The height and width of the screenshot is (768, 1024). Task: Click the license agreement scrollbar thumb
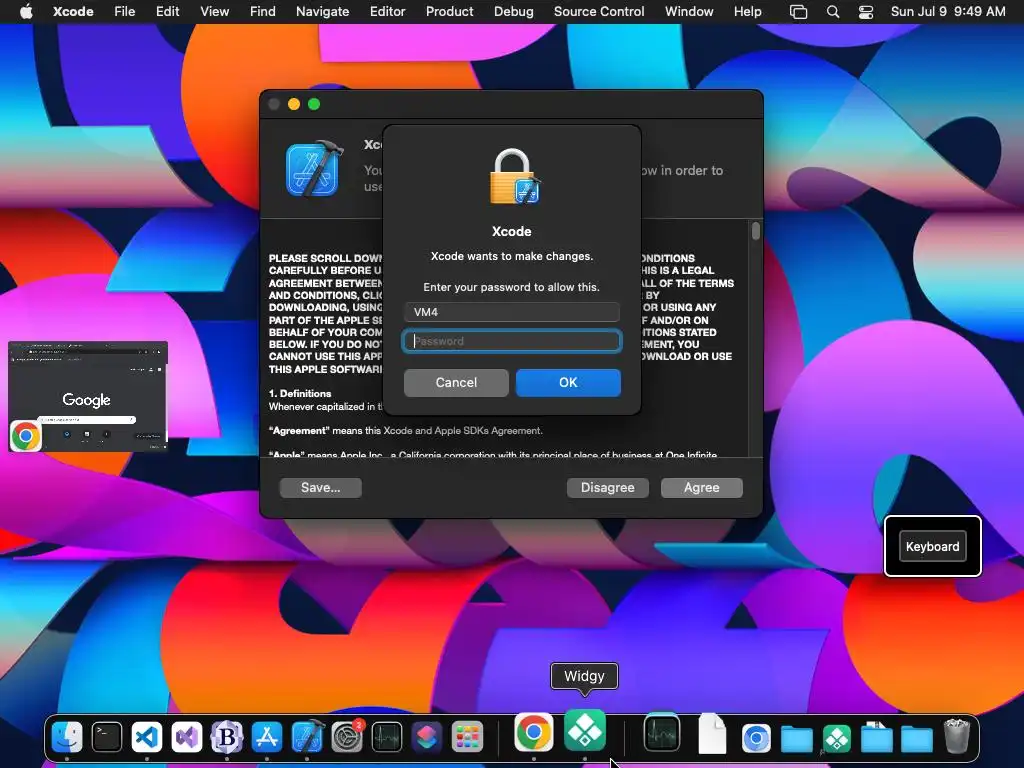click(756, 231)
